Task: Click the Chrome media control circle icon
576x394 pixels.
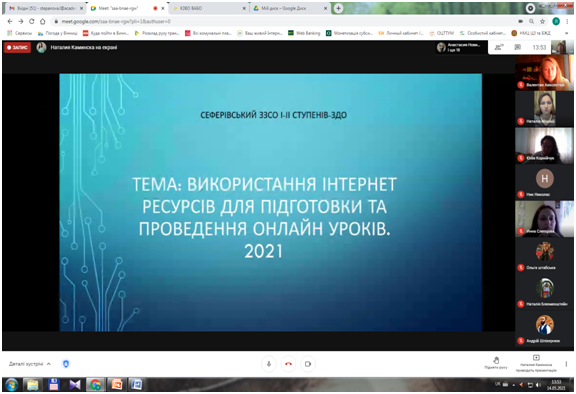Action: pos(530,8)
